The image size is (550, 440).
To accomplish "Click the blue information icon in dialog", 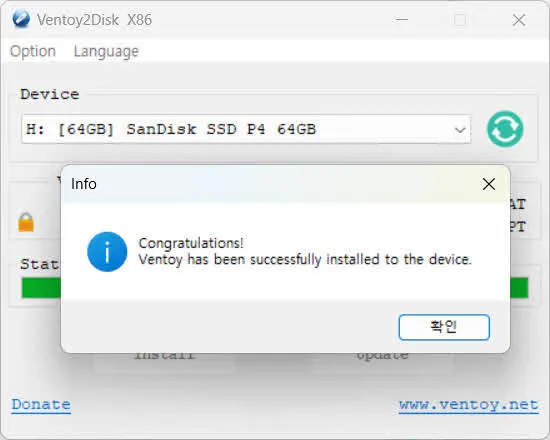I will coord(107,252).
